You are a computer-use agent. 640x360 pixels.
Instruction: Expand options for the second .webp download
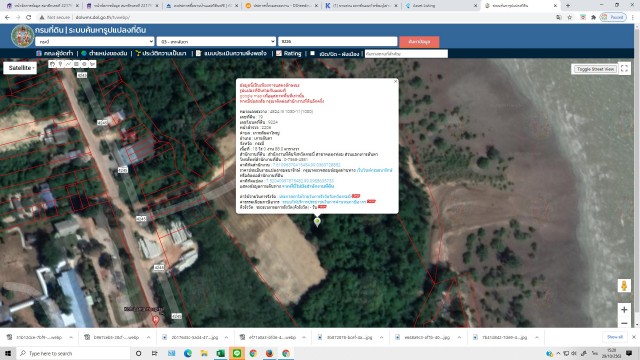click(148, 338)
